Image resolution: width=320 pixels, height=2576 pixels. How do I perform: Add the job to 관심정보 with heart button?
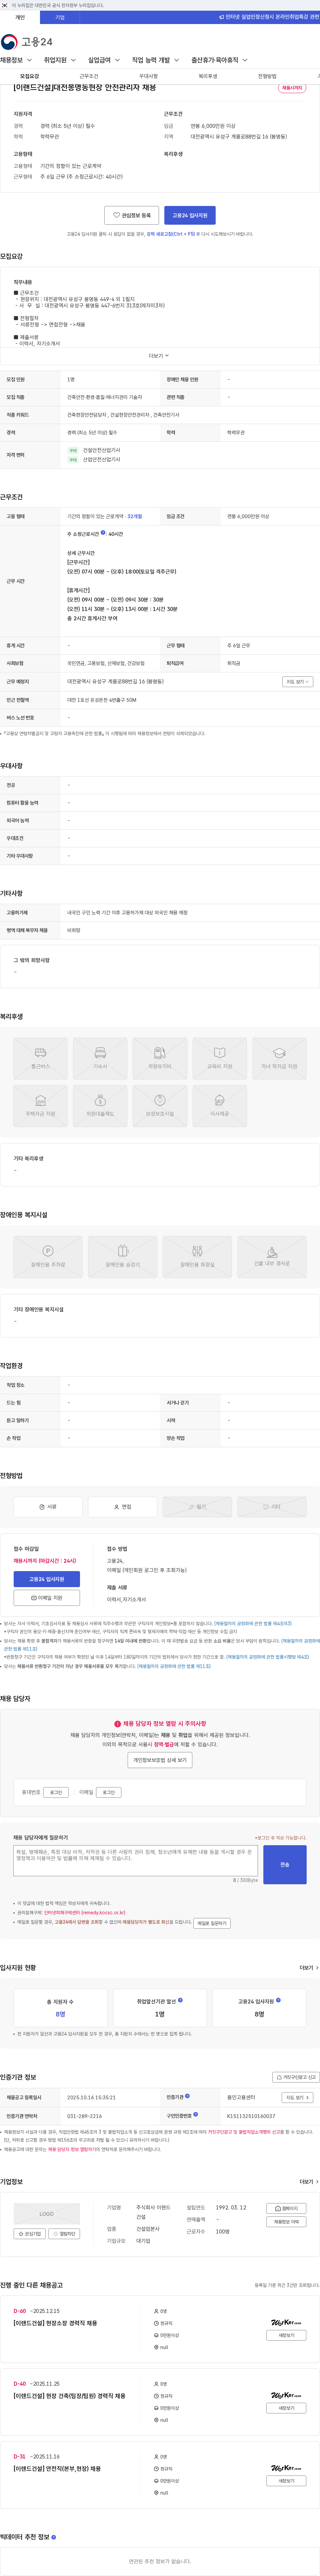132,215
